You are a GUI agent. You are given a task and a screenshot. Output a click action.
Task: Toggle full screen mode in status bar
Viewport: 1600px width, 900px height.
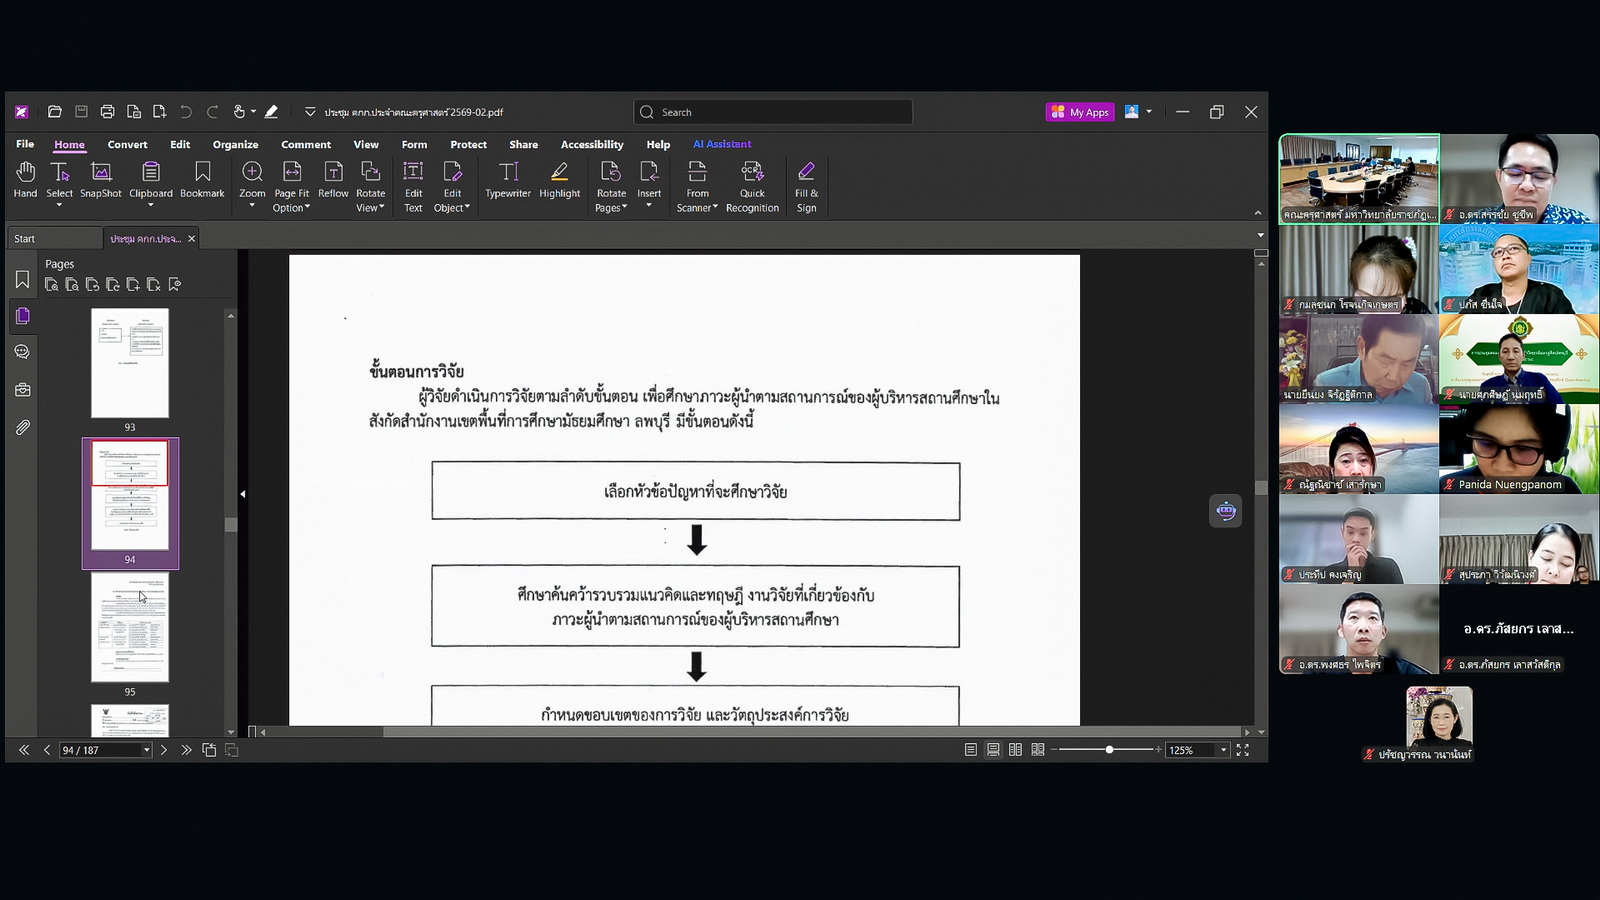pos(1243,750)
